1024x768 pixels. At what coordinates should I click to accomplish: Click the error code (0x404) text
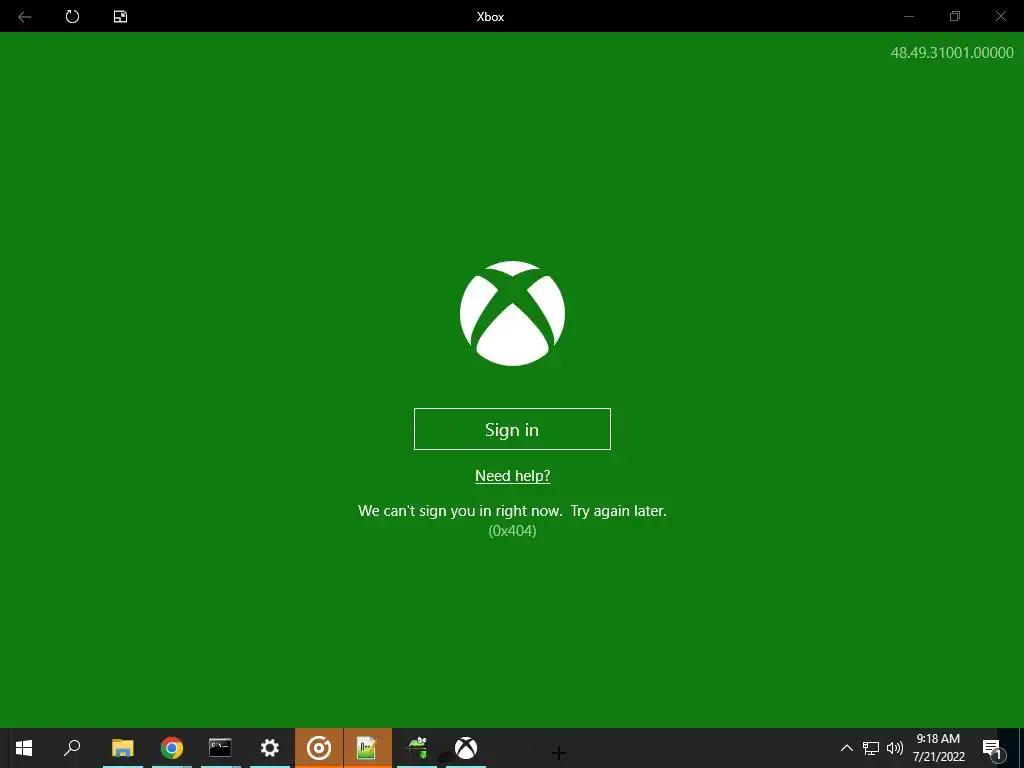coord(512,531)
